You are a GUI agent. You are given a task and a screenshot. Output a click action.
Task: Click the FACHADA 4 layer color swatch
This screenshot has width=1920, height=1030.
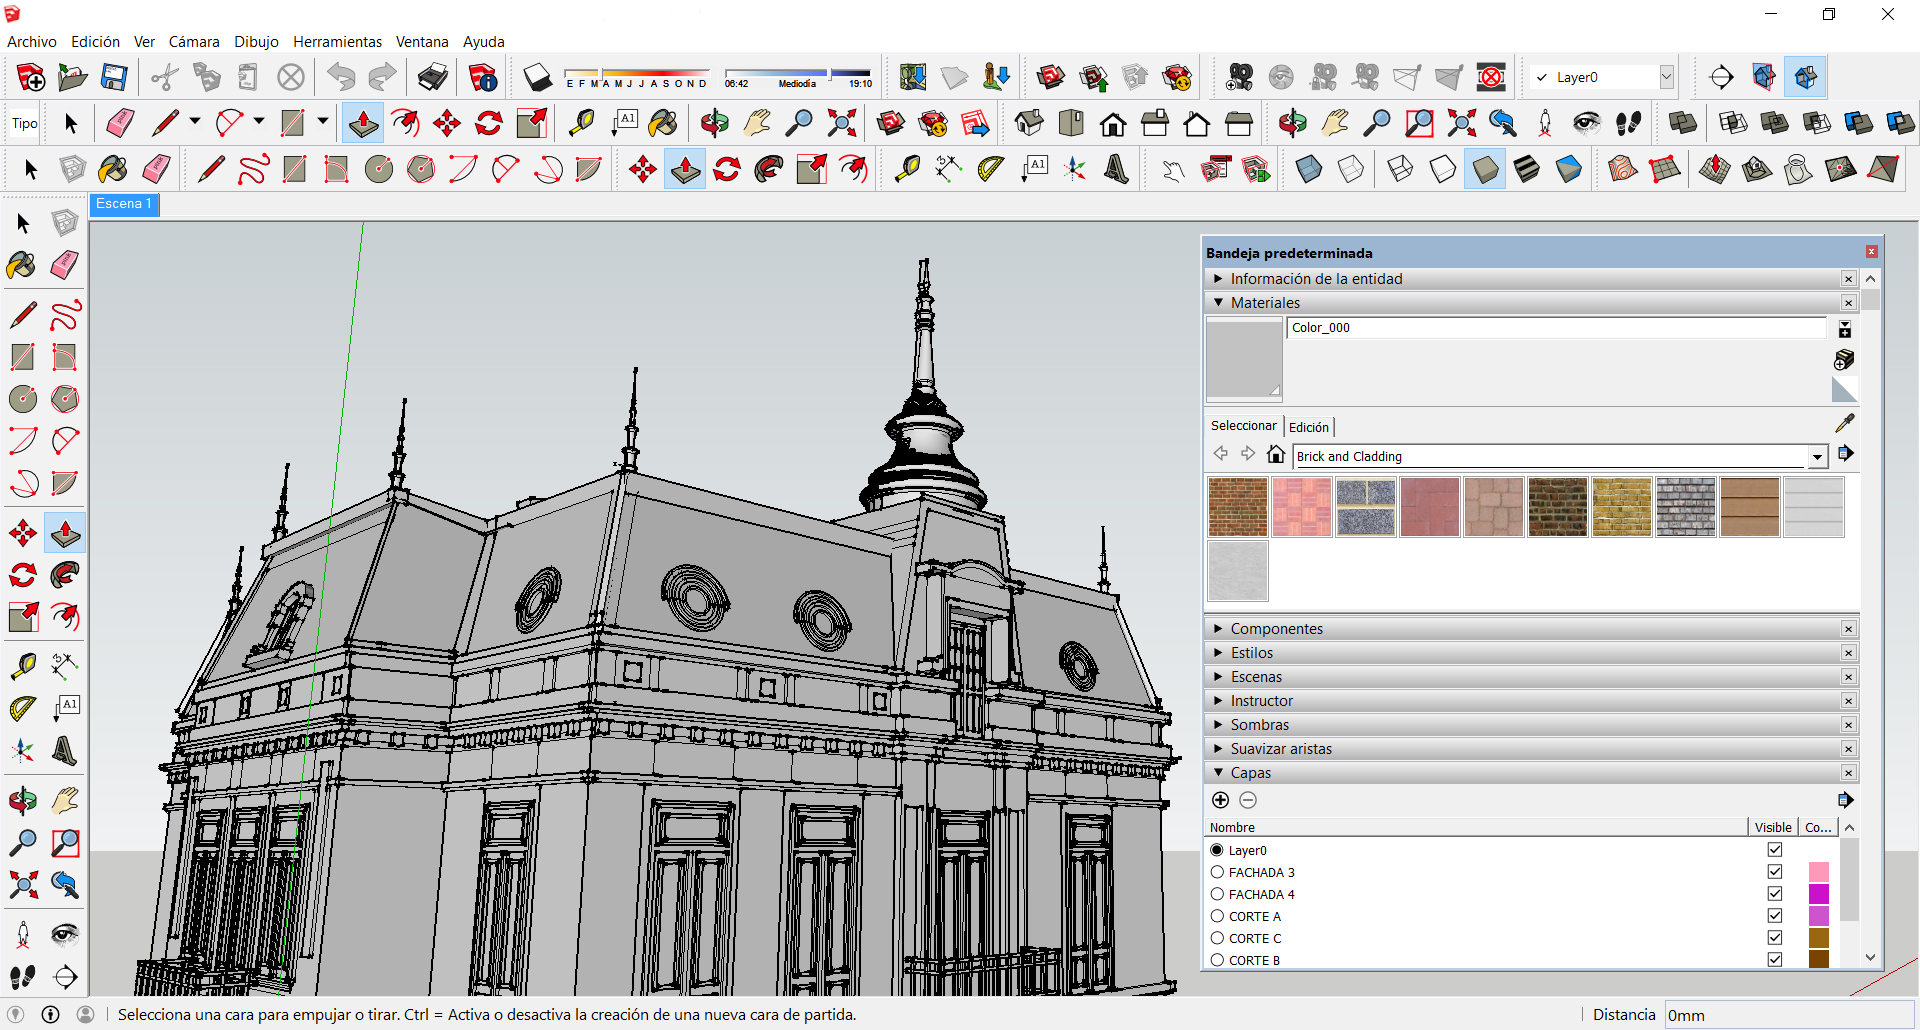click(1818, 893)
